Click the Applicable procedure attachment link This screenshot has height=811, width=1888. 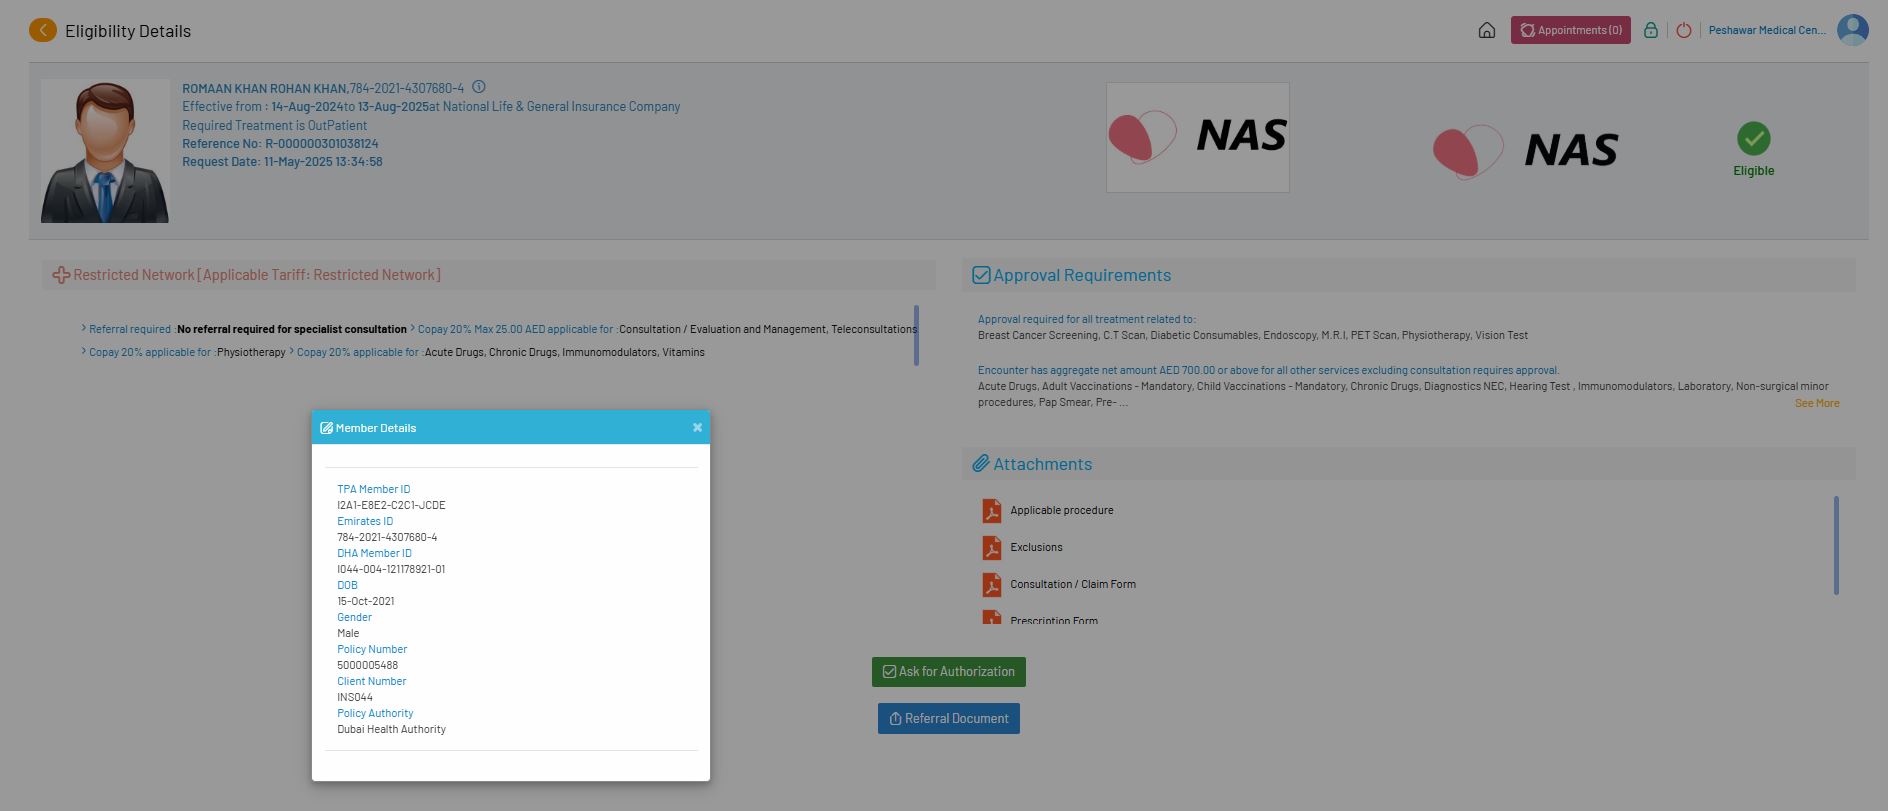click(x=1062, y=510)
